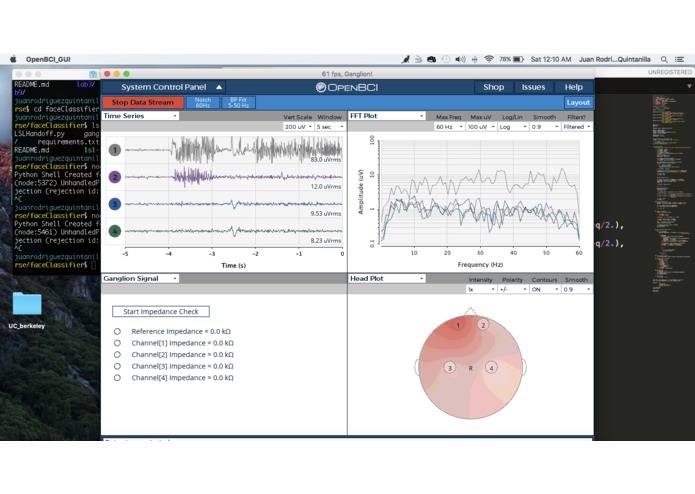Open the FFT Plot widget dropdown
The width and height of the screenshot is (695, 494).
pos(387,116)
